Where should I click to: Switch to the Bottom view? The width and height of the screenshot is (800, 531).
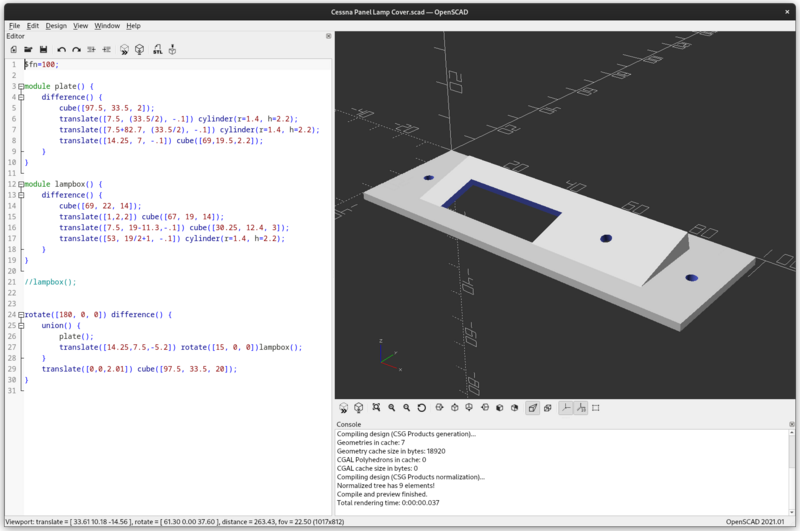coord(469,408)
